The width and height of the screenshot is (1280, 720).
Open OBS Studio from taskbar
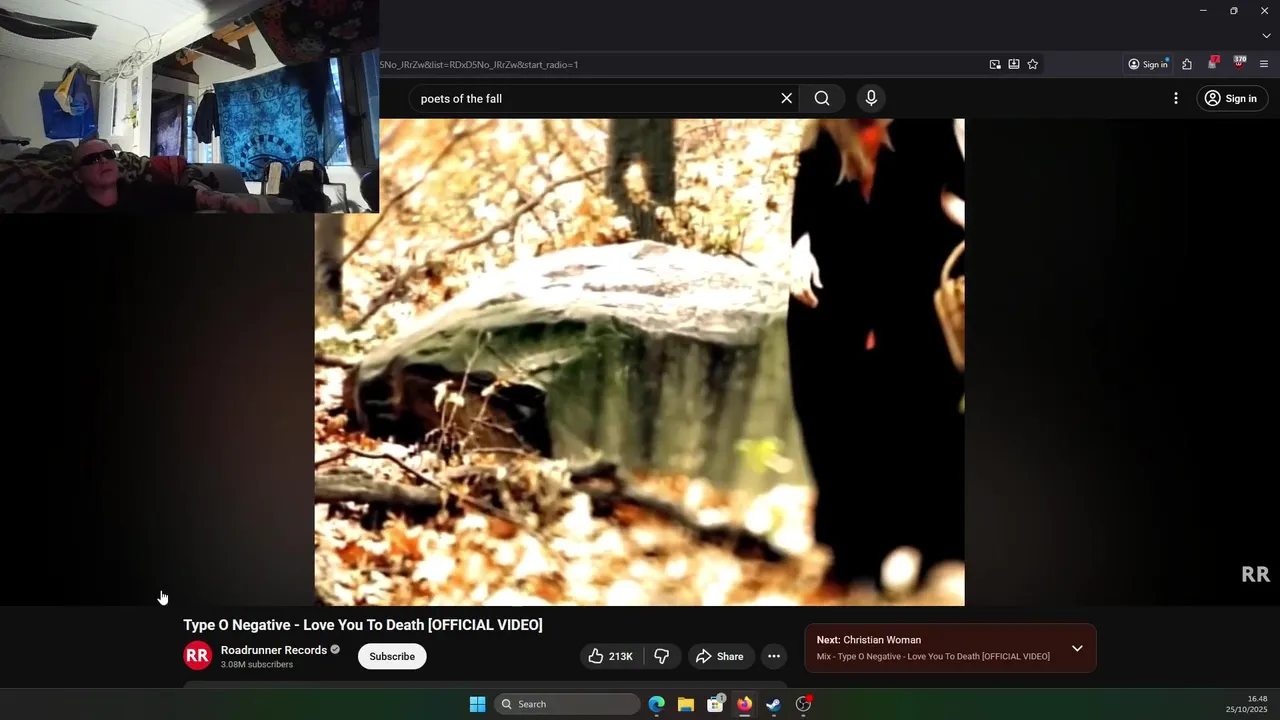[x=803, y=704]
